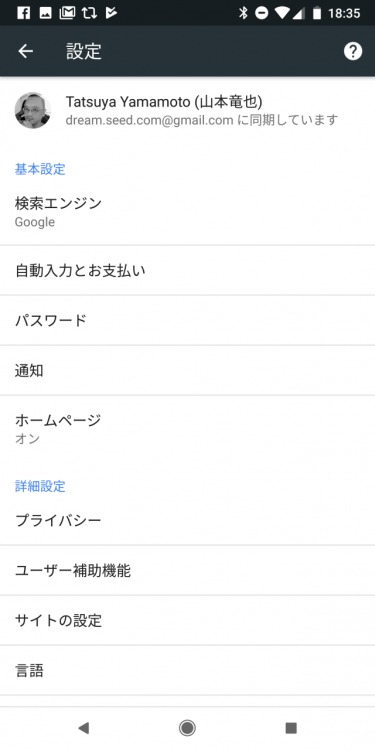Open the パスワード settings
375x750 pixels.
click(188, 320)
